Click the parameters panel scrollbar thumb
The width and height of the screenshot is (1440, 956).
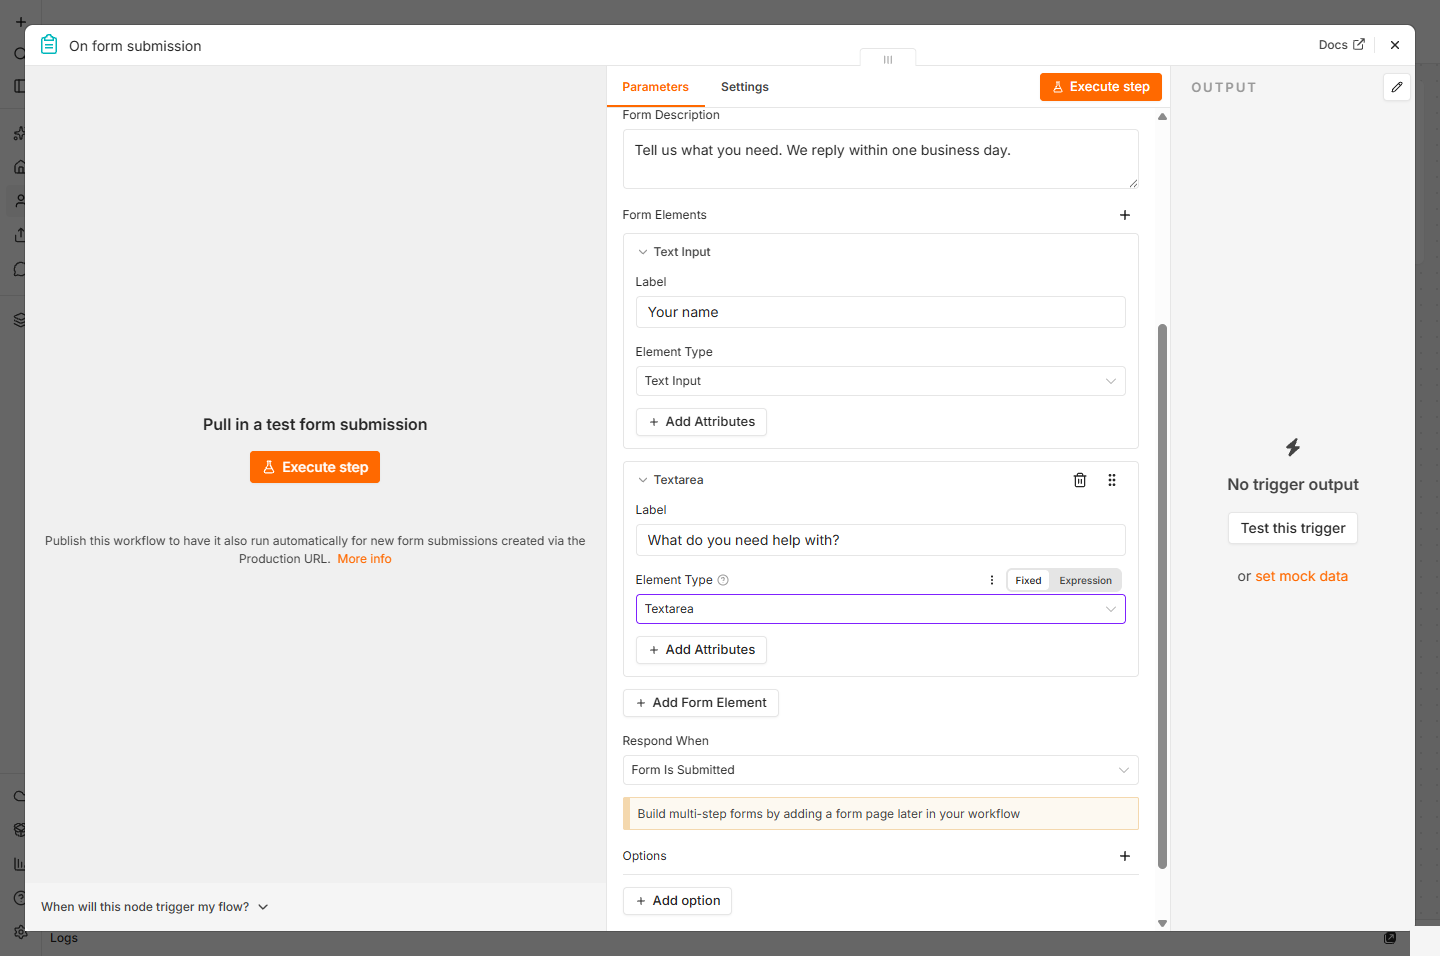point(1162,596)
